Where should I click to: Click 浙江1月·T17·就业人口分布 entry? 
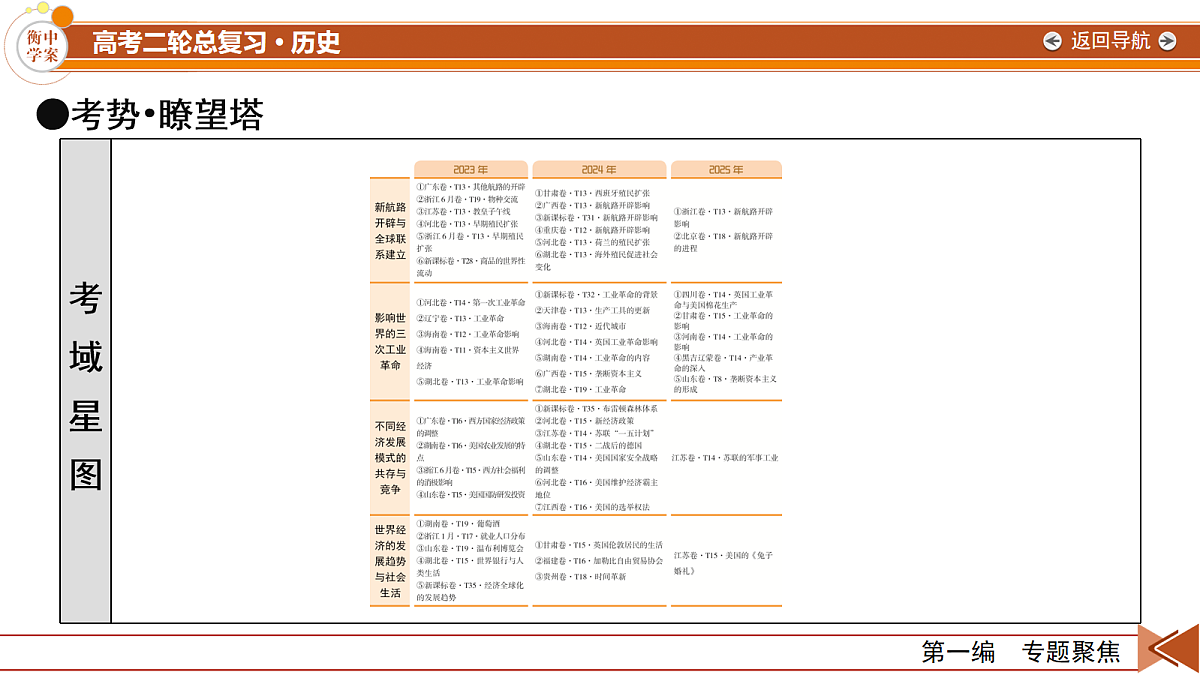coord(470,536)
